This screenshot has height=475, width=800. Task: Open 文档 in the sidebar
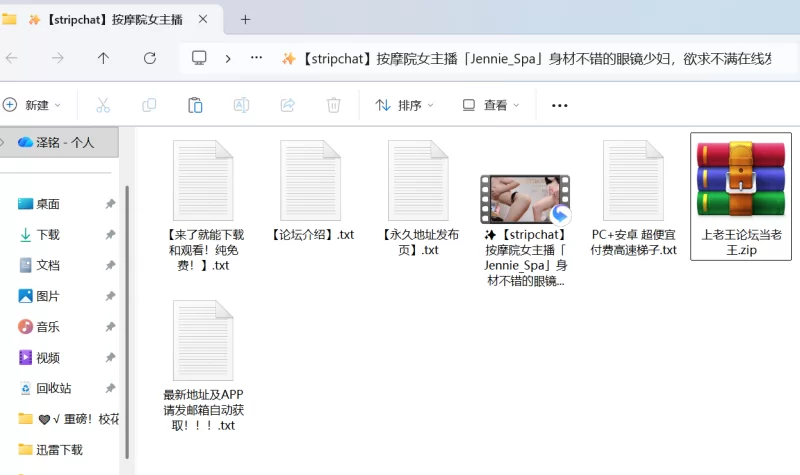pyautogui.click(x=47, y=265)
